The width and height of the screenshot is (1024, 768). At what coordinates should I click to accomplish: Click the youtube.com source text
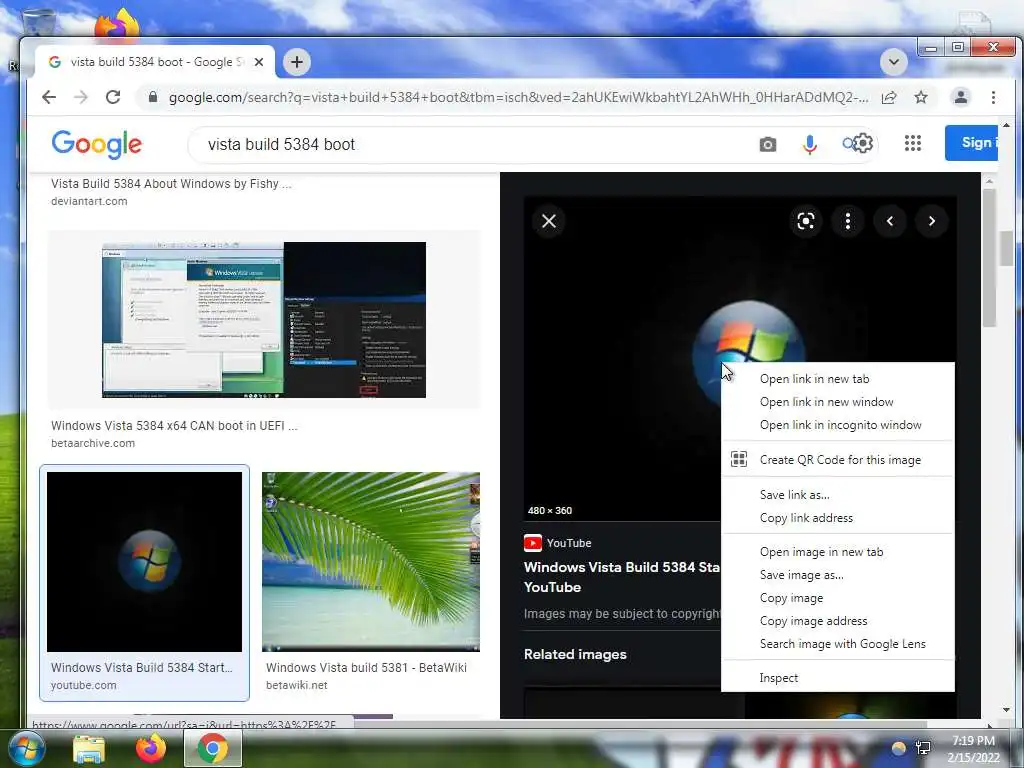[84, 685]
